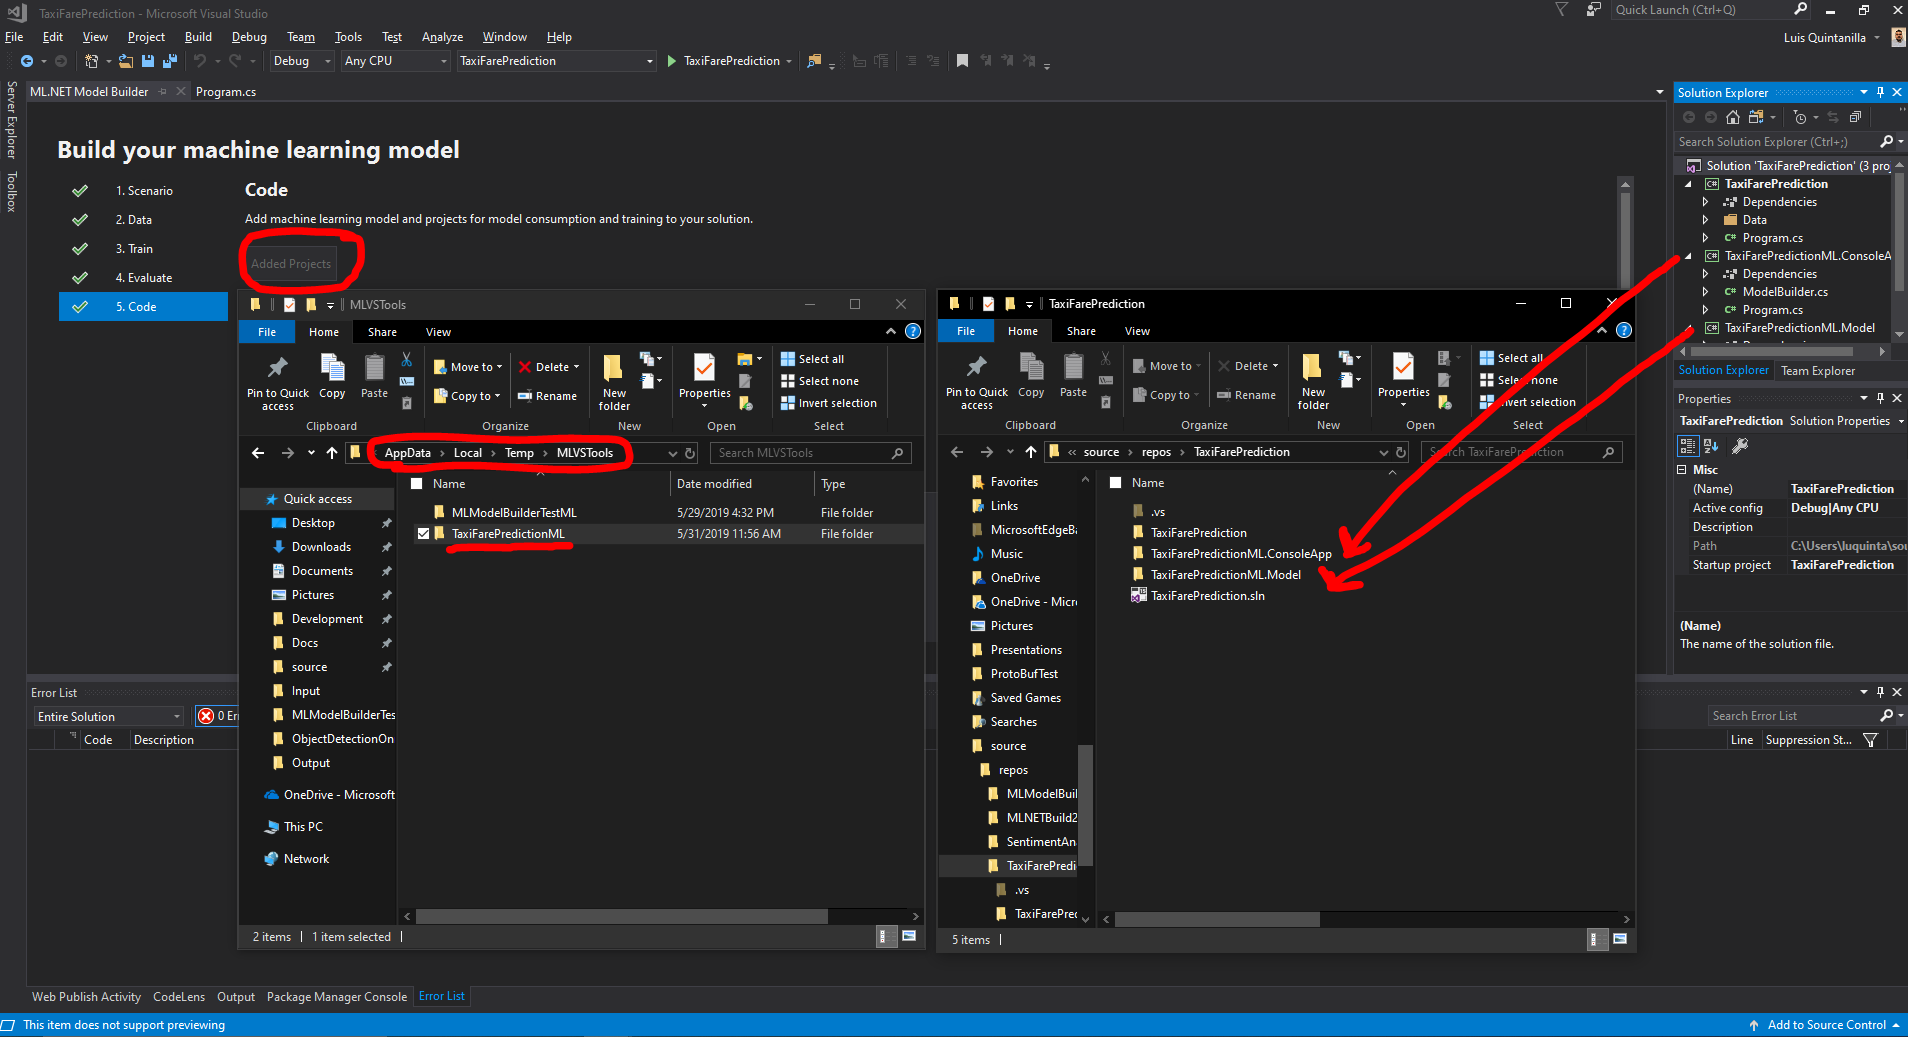Image resolution: width=1908 pixels, height=1037 pixels.
Task: Open the Analyze menu
Action: 442,37
